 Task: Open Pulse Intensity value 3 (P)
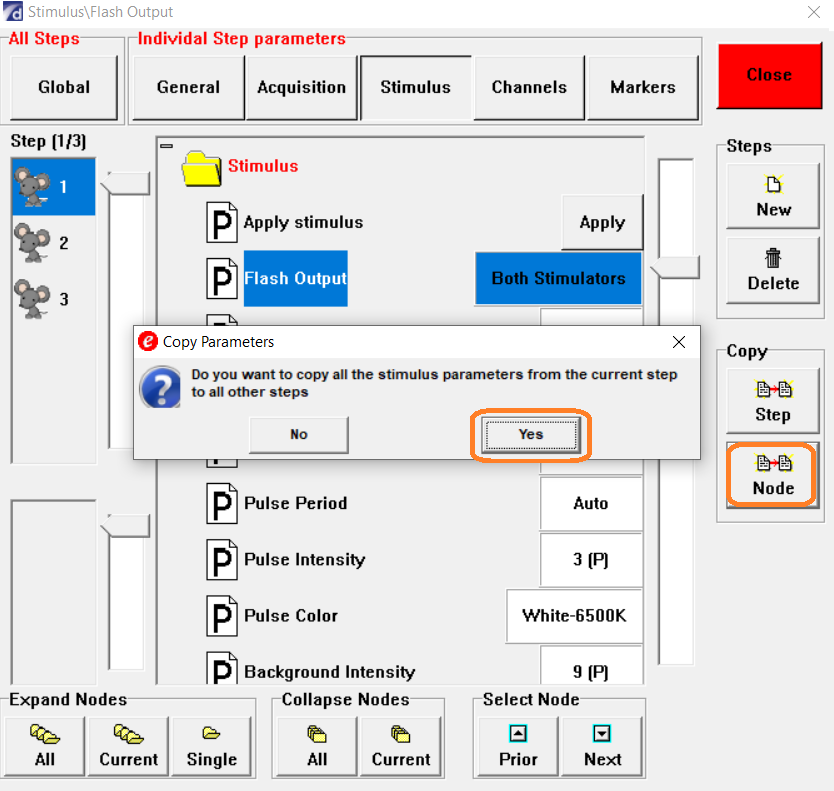tap(591, 560)
